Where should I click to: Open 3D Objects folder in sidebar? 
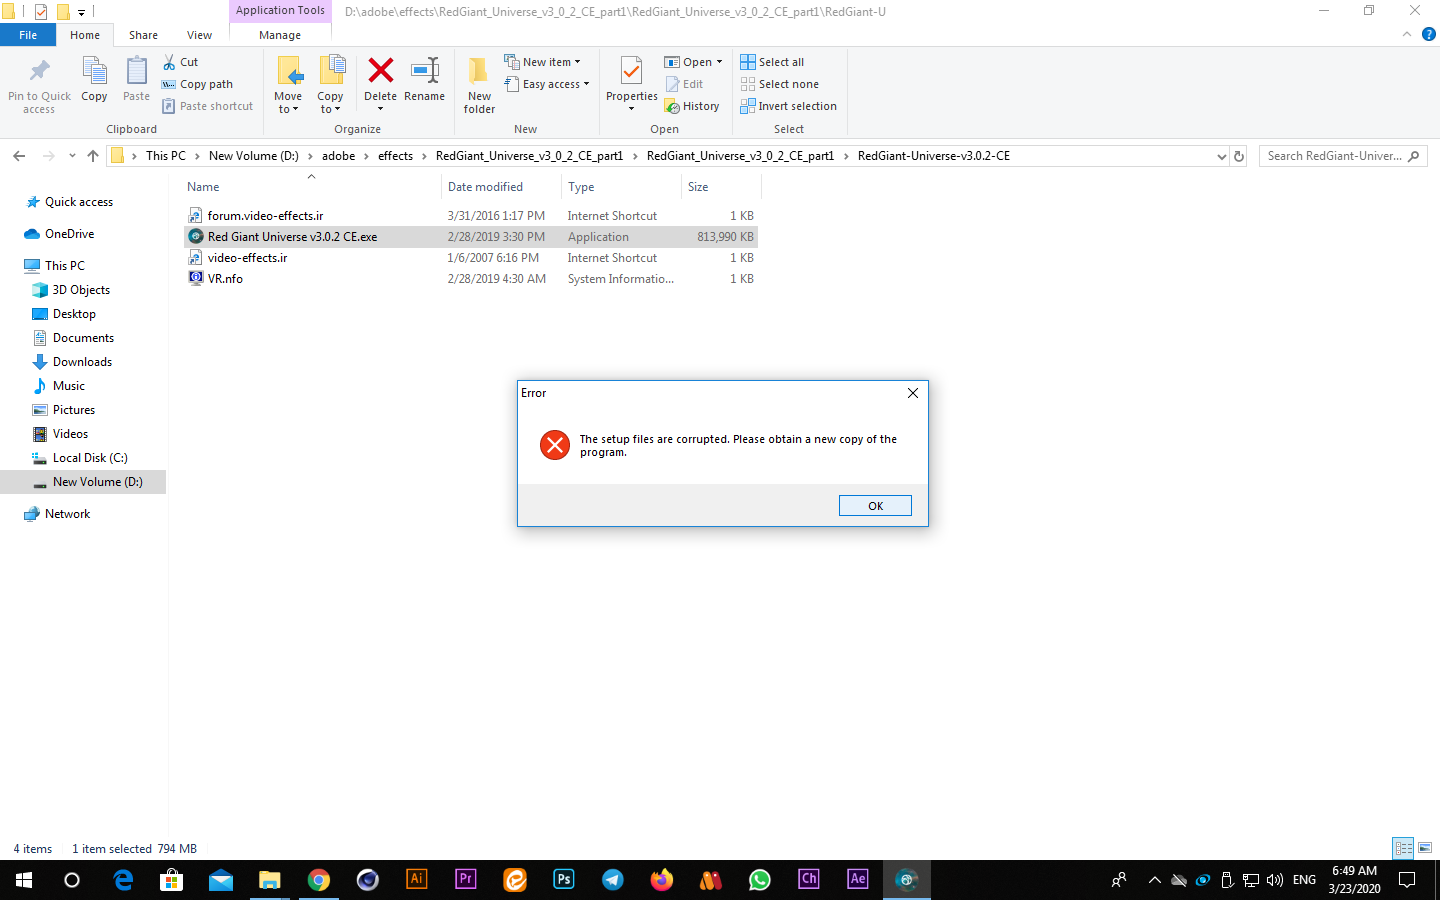(x=81, y=290)
